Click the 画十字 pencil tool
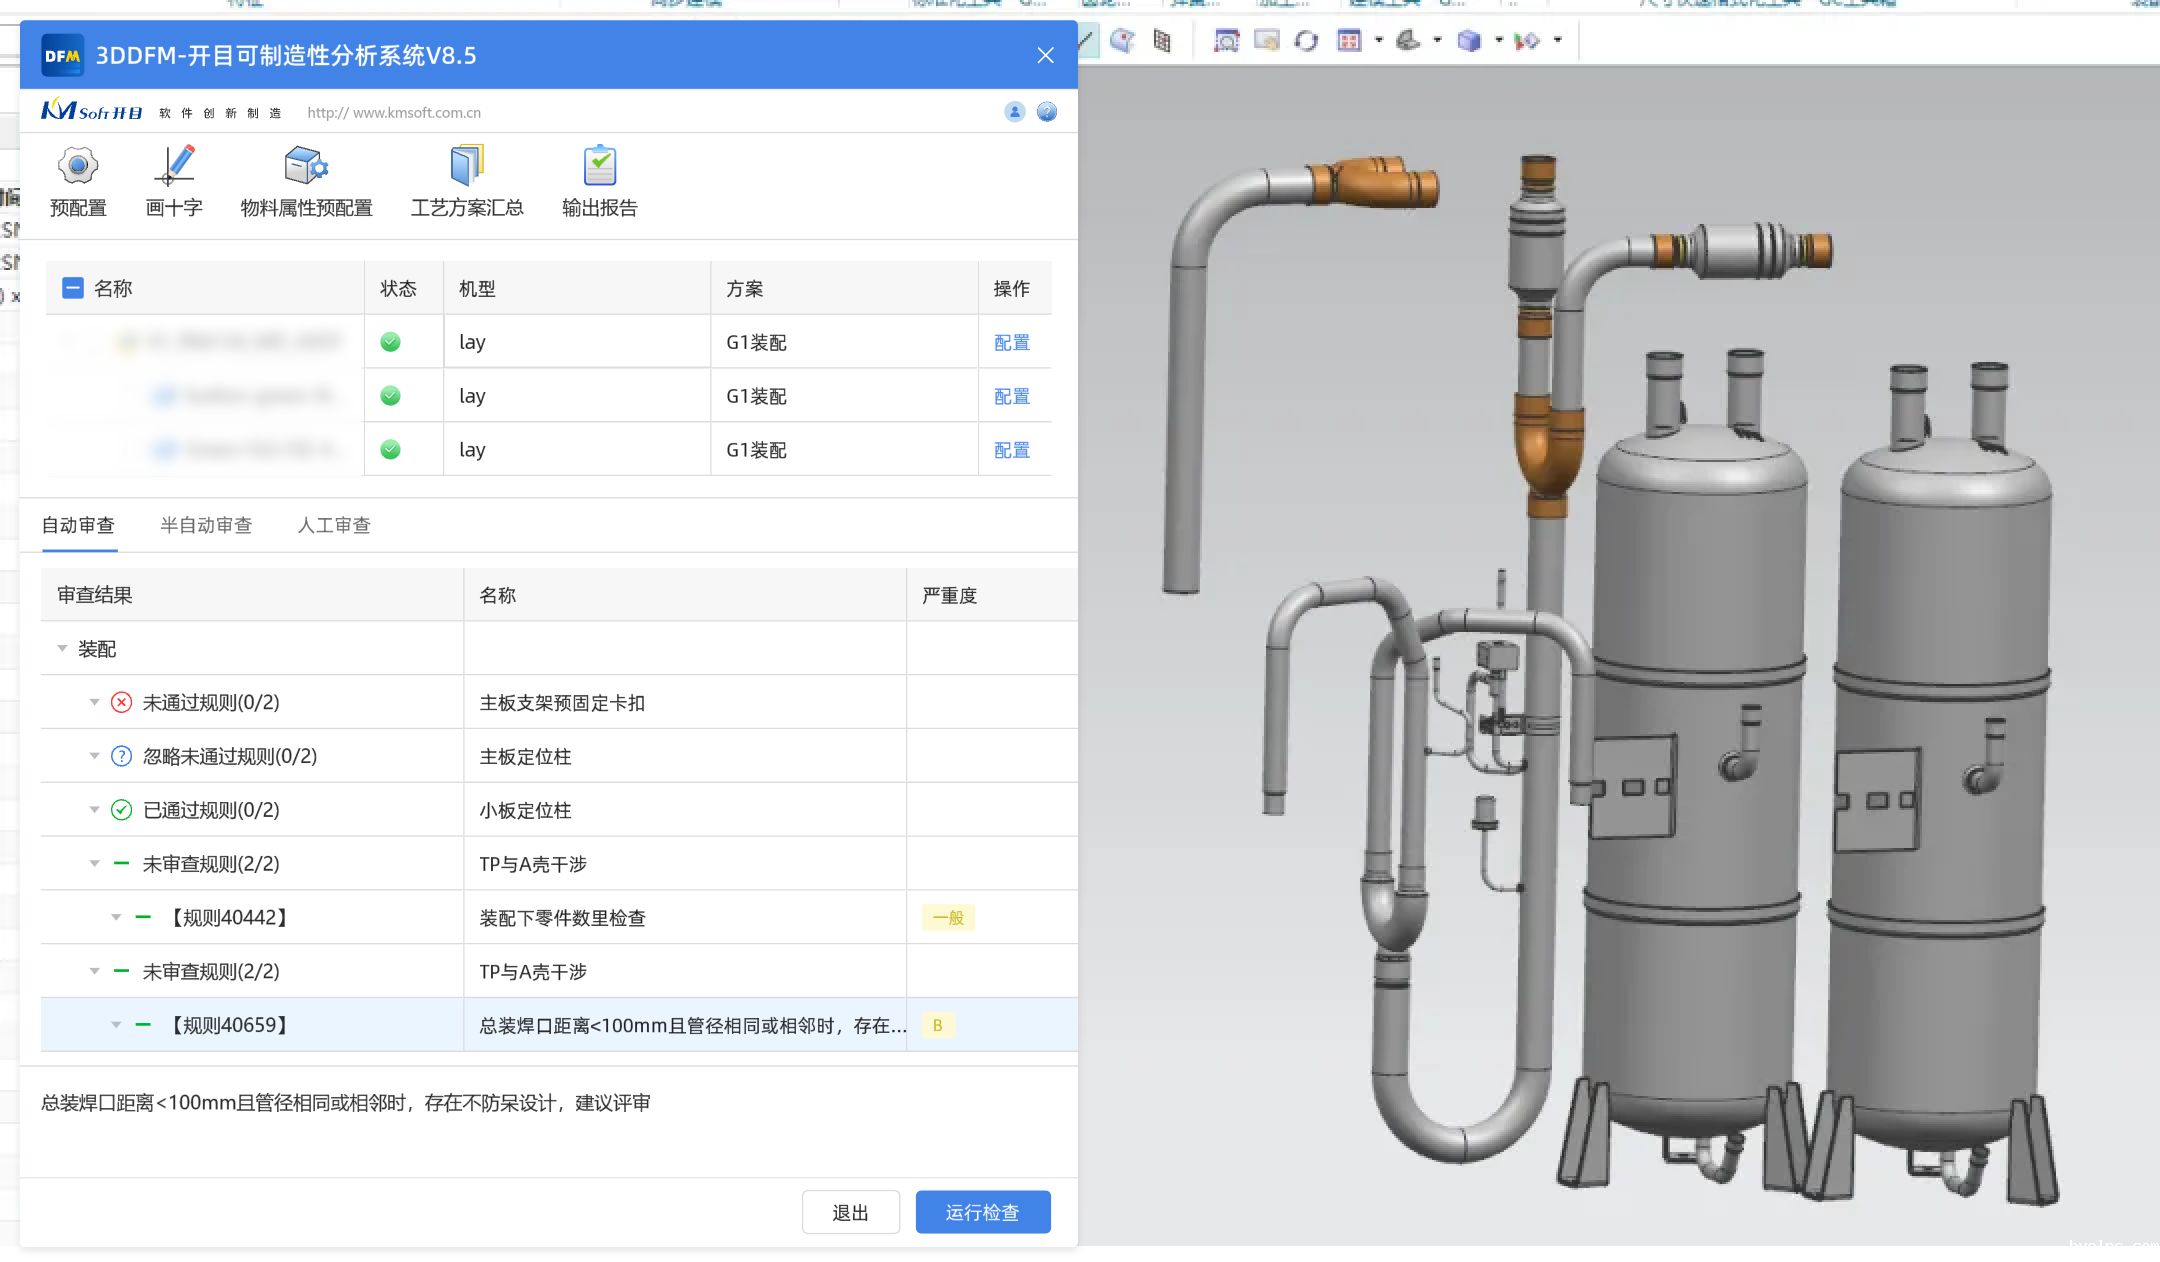Viewport: 2160px width, 1262px height. 175,166
